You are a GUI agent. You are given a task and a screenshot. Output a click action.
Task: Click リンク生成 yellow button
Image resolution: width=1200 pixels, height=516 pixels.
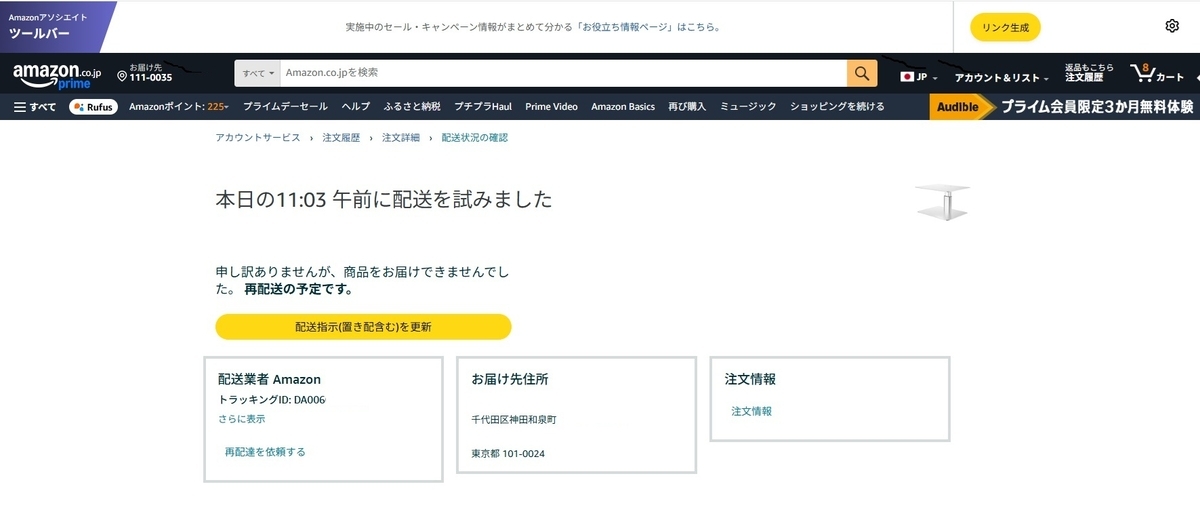[1005, 27]
